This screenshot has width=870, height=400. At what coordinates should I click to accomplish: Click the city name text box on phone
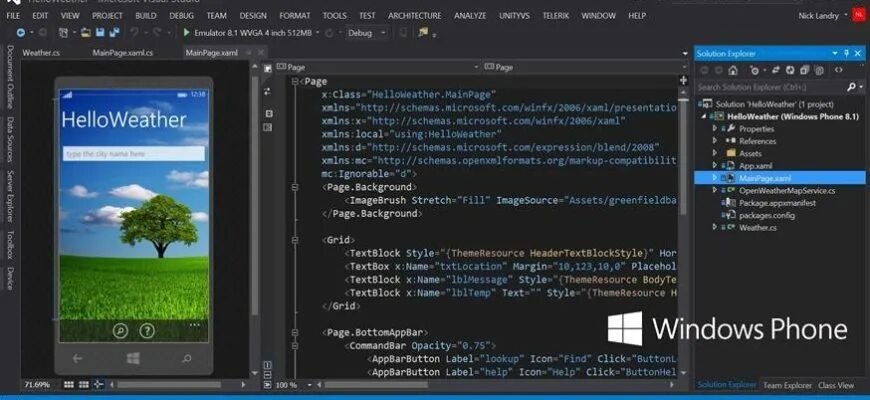pos(134,154)
